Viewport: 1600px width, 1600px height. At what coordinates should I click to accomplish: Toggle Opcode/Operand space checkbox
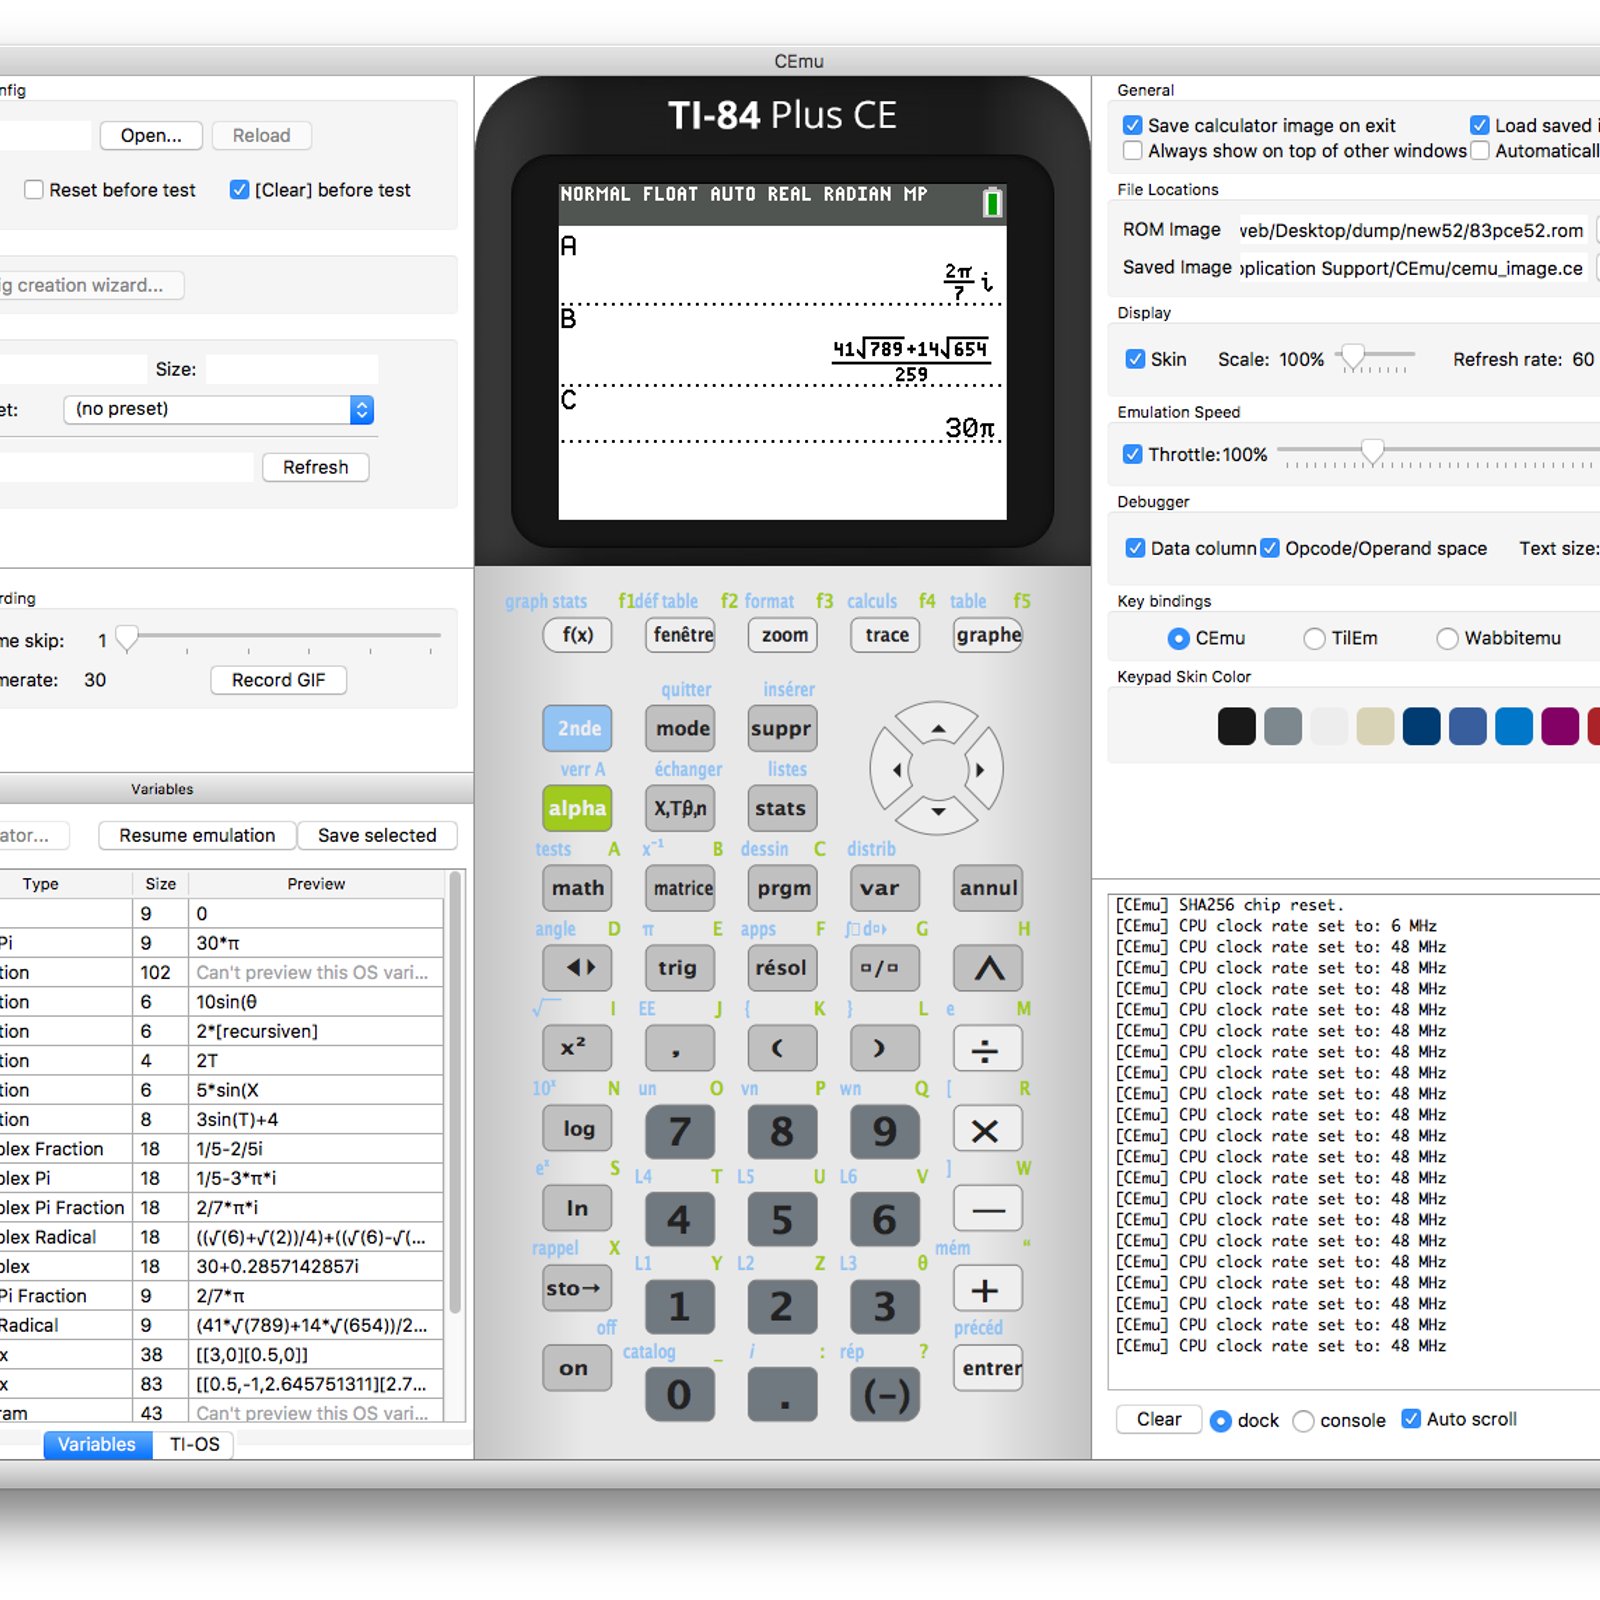[x=1270, y=548]
